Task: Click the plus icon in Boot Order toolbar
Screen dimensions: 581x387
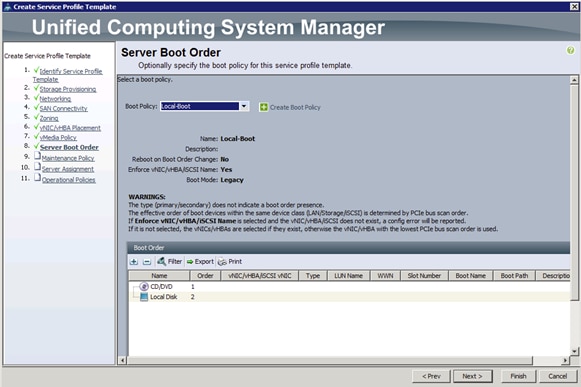Action: 134,262
